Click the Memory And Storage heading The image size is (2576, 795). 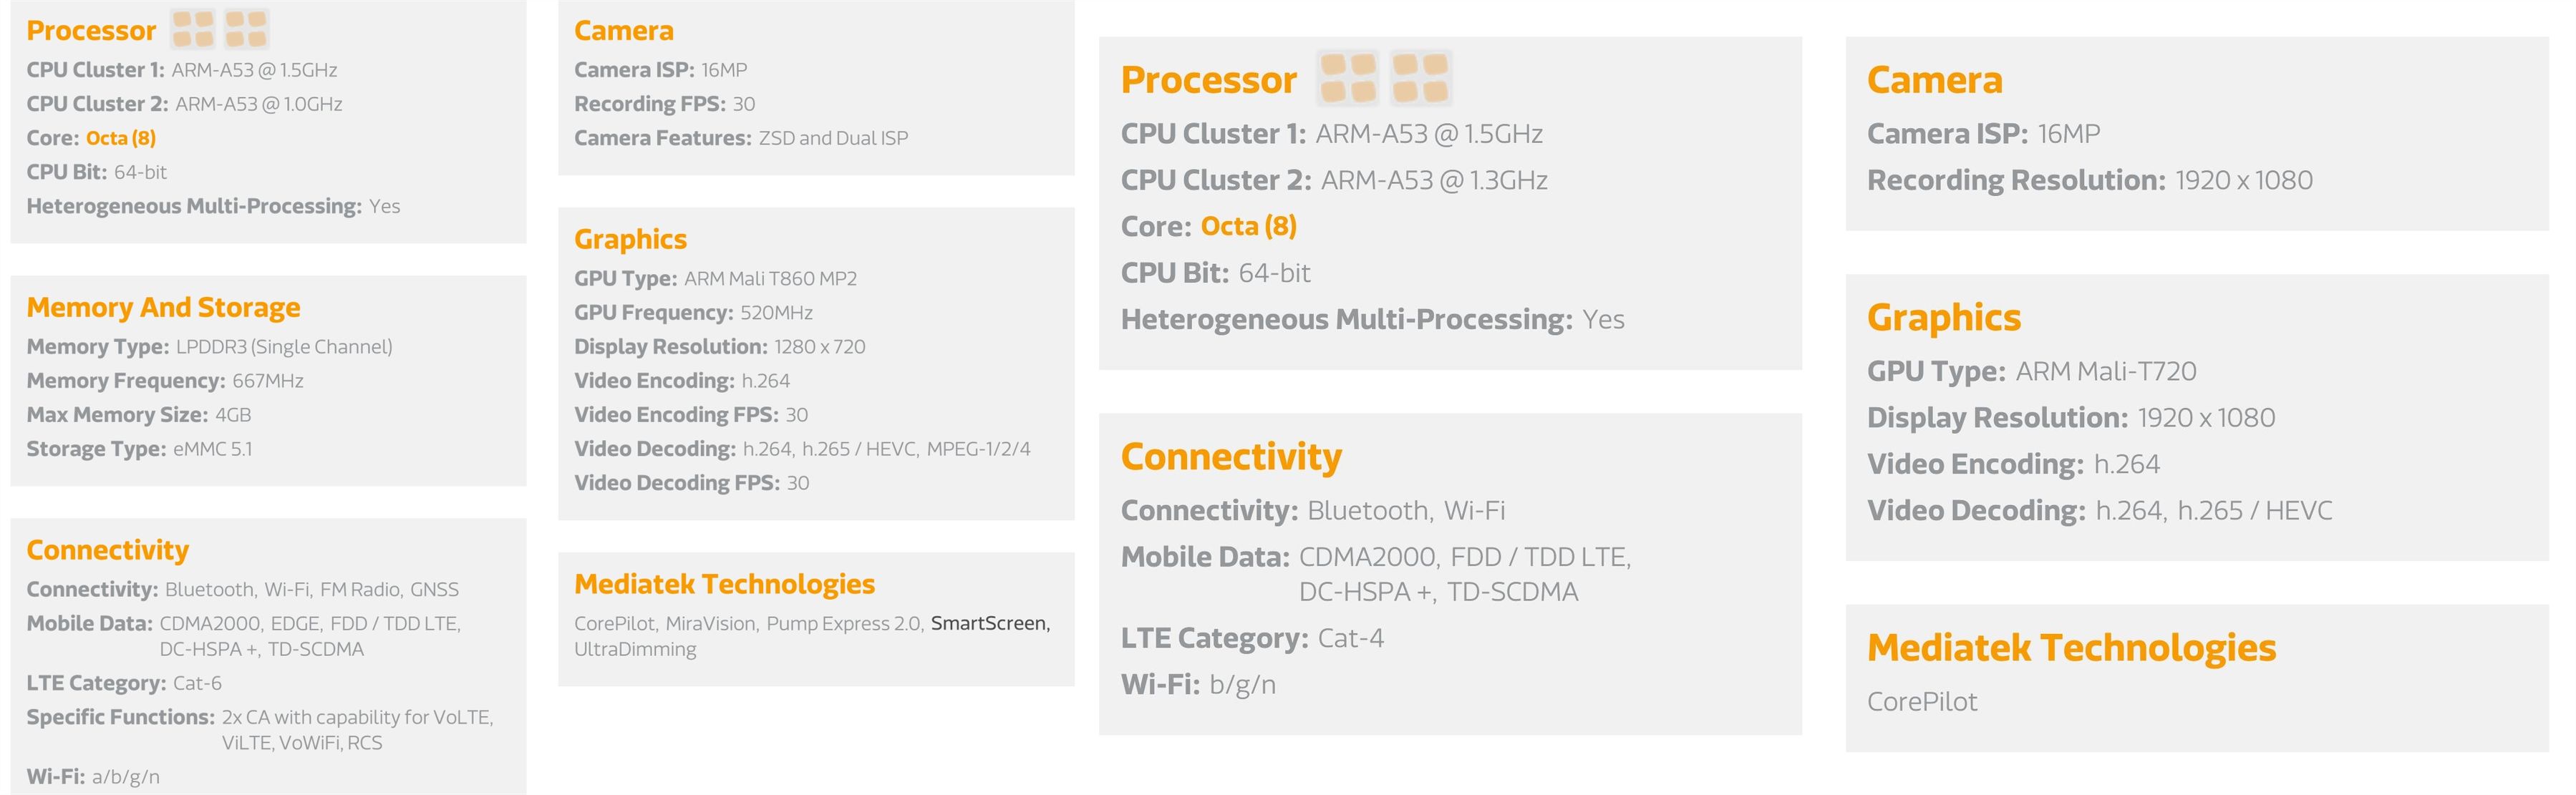163,307
